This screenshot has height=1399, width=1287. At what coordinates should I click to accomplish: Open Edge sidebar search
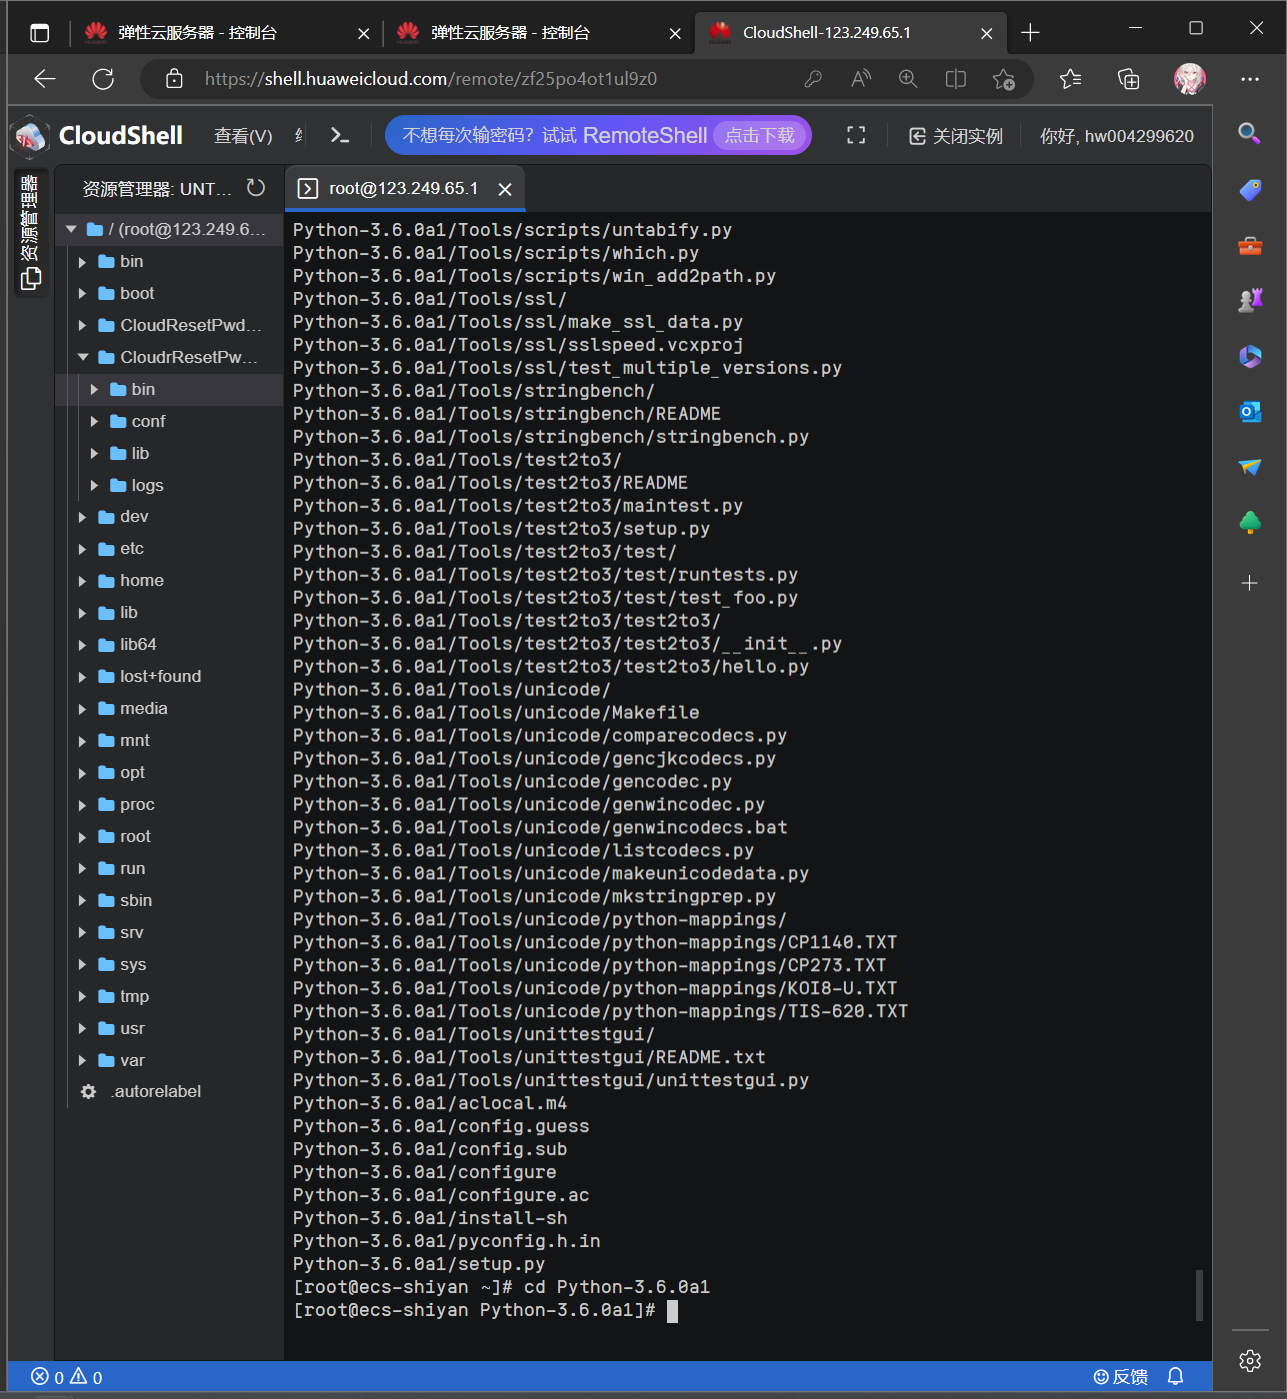(x=1249, y=133)
